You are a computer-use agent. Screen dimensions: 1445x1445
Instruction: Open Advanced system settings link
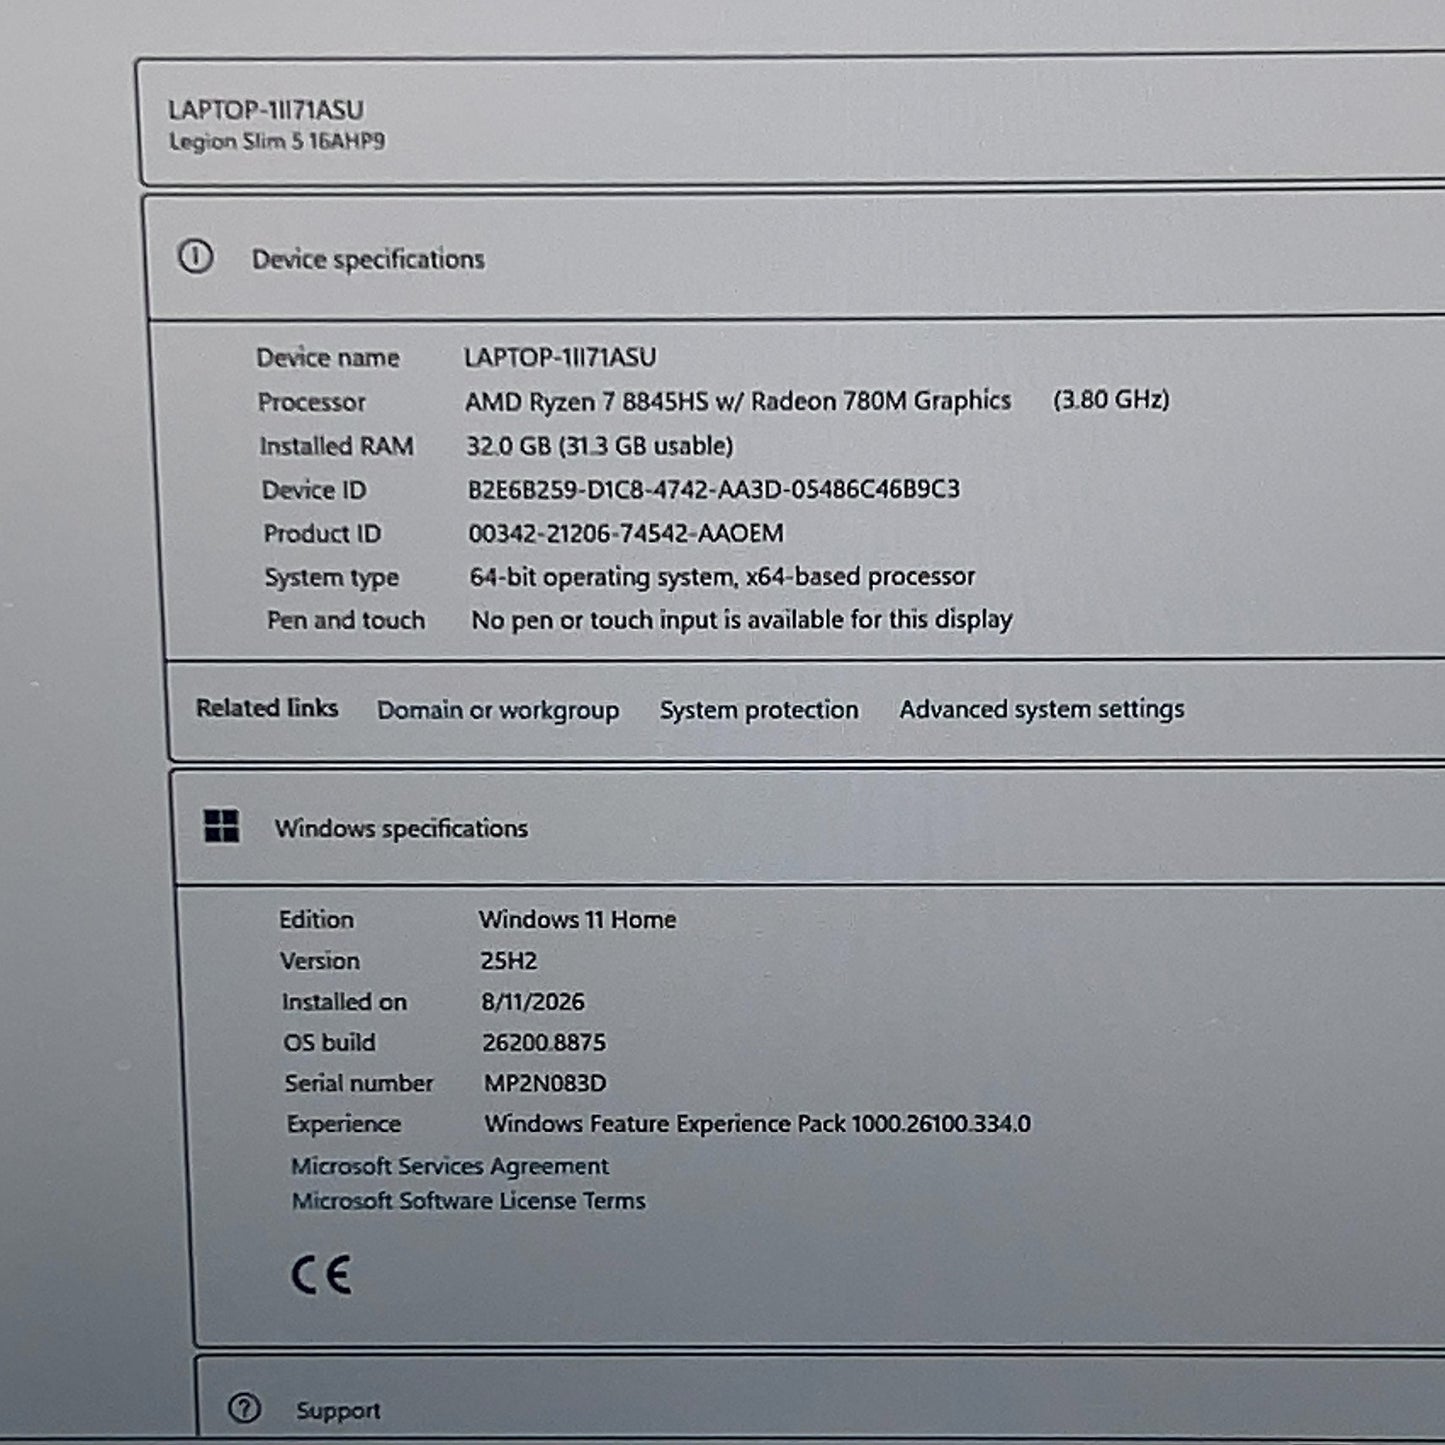[x=1042, y=709]
